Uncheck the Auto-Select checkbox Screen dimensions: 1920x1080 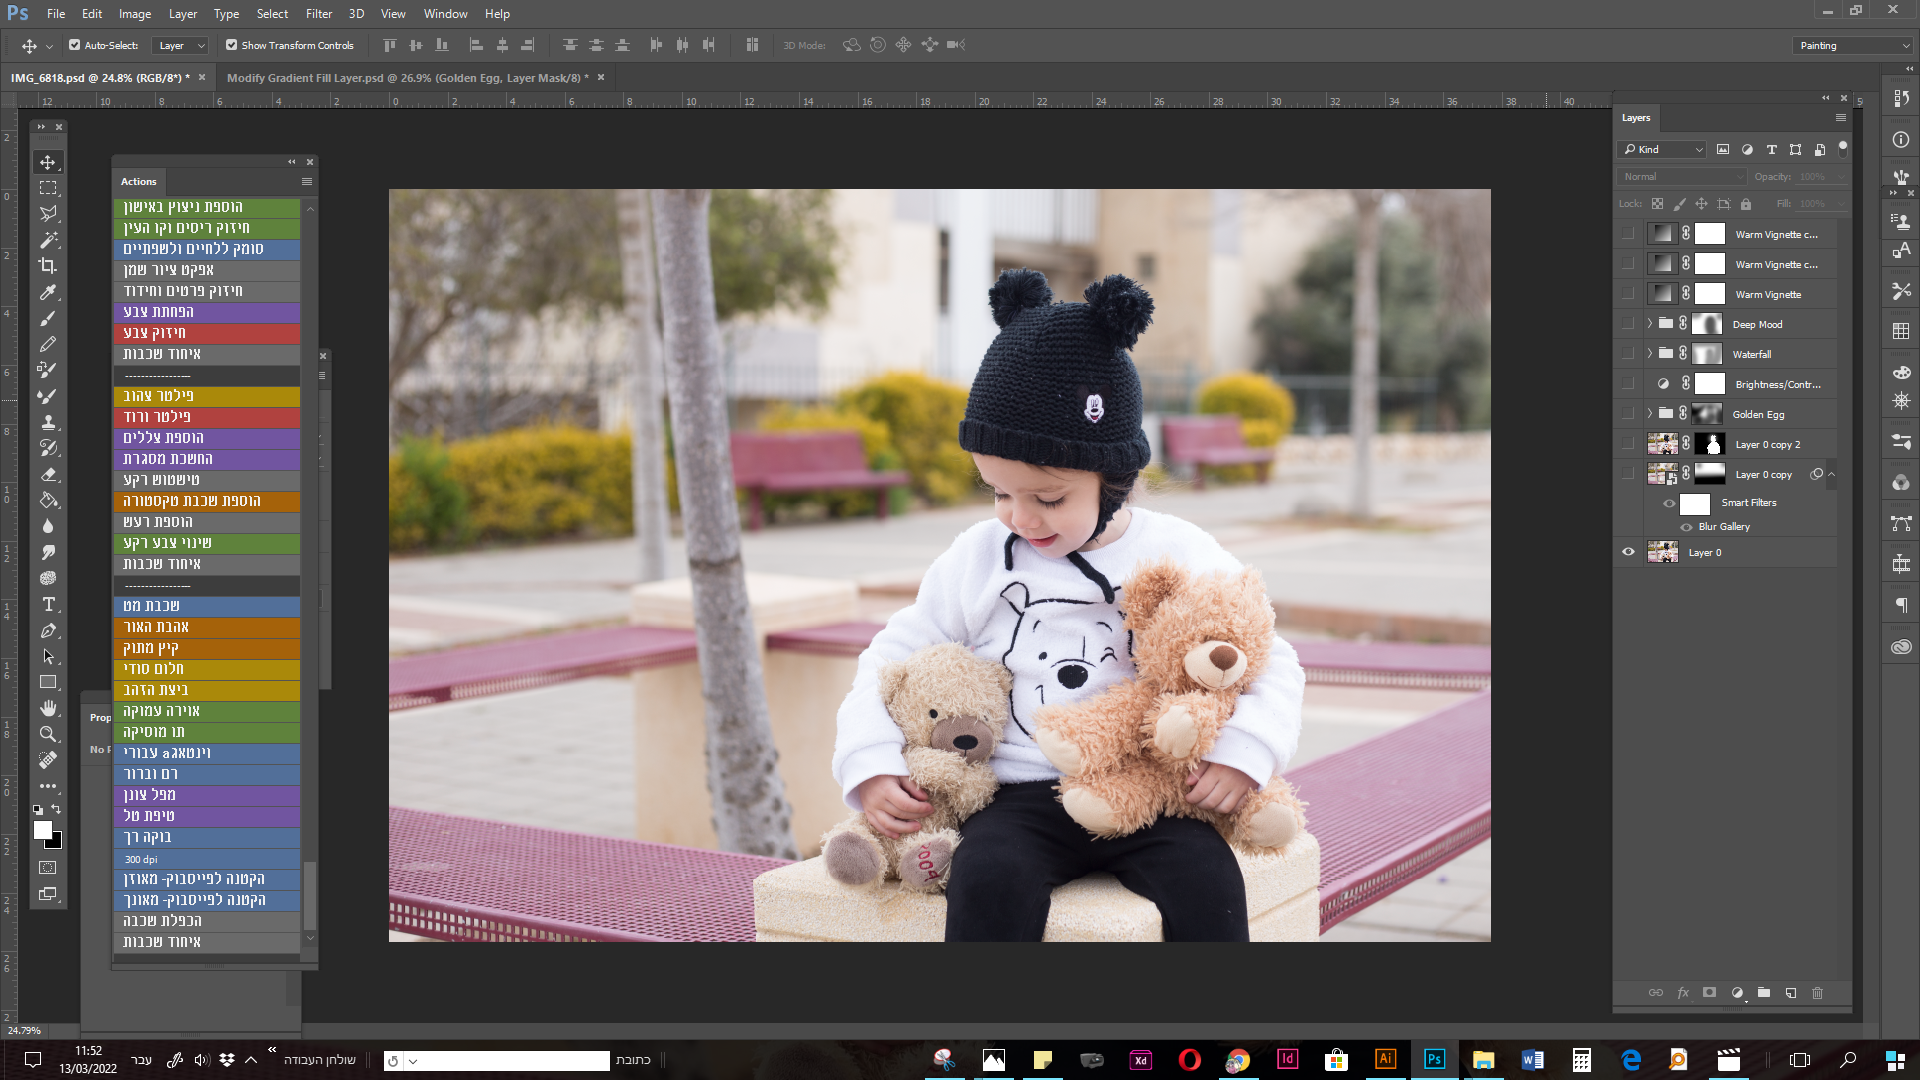point(74,45)
